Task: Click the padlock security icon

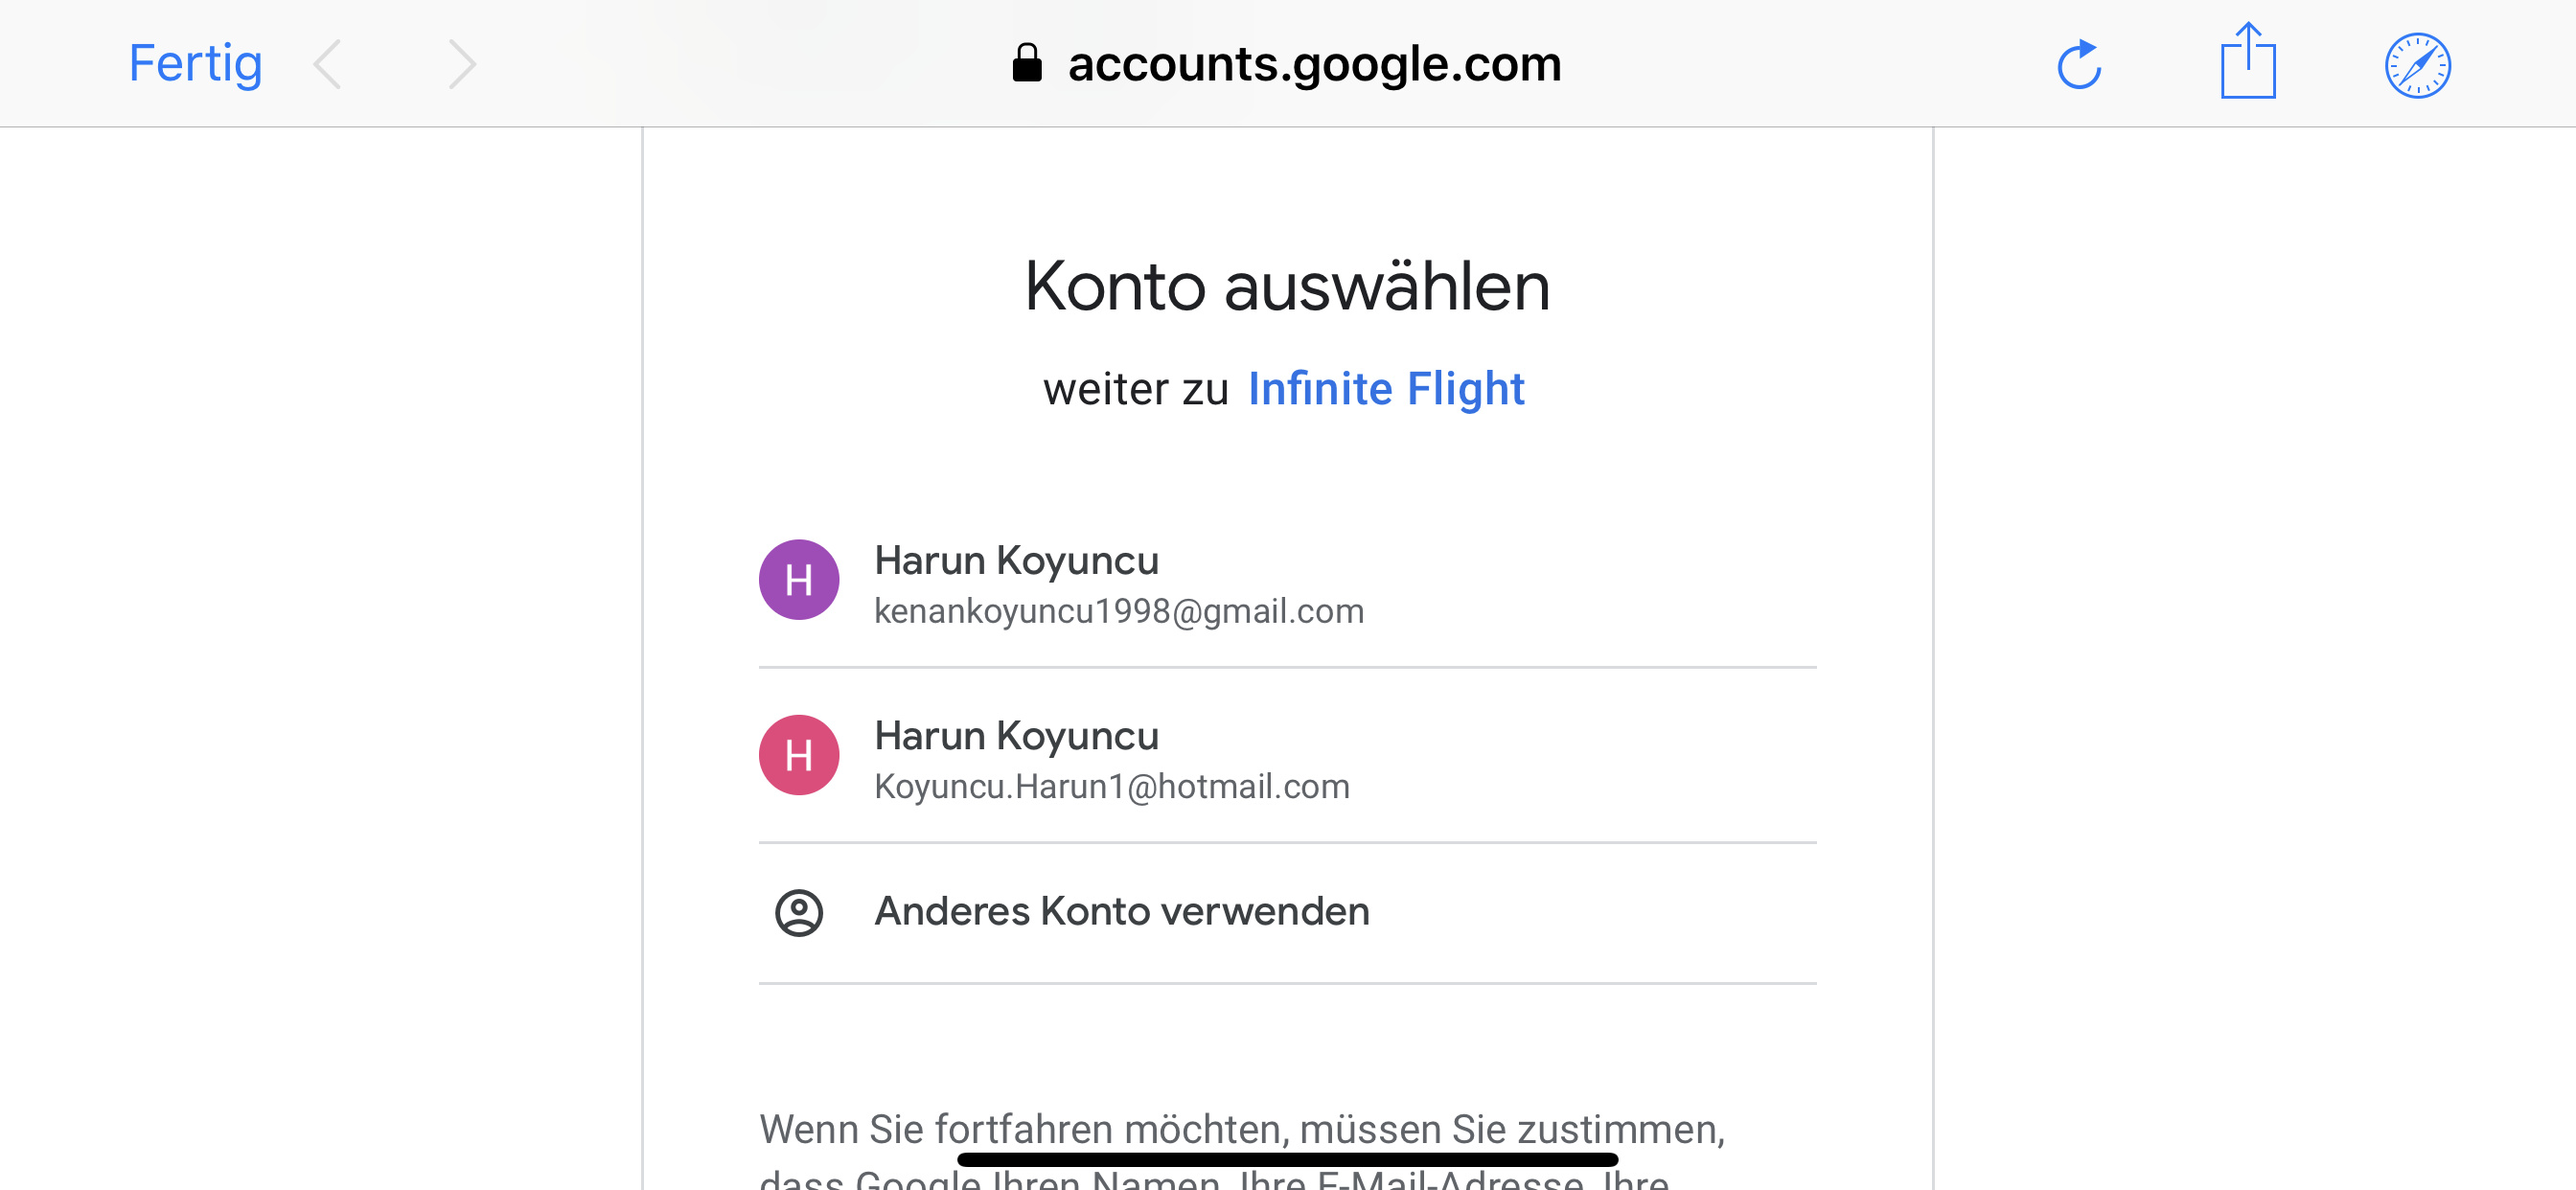Action: point(1026,63)
